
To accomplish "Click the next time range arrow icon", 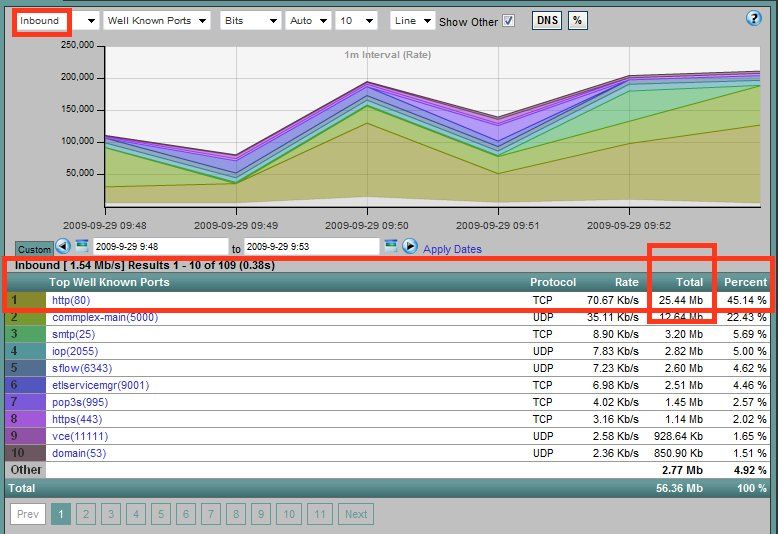I will 409,246.
